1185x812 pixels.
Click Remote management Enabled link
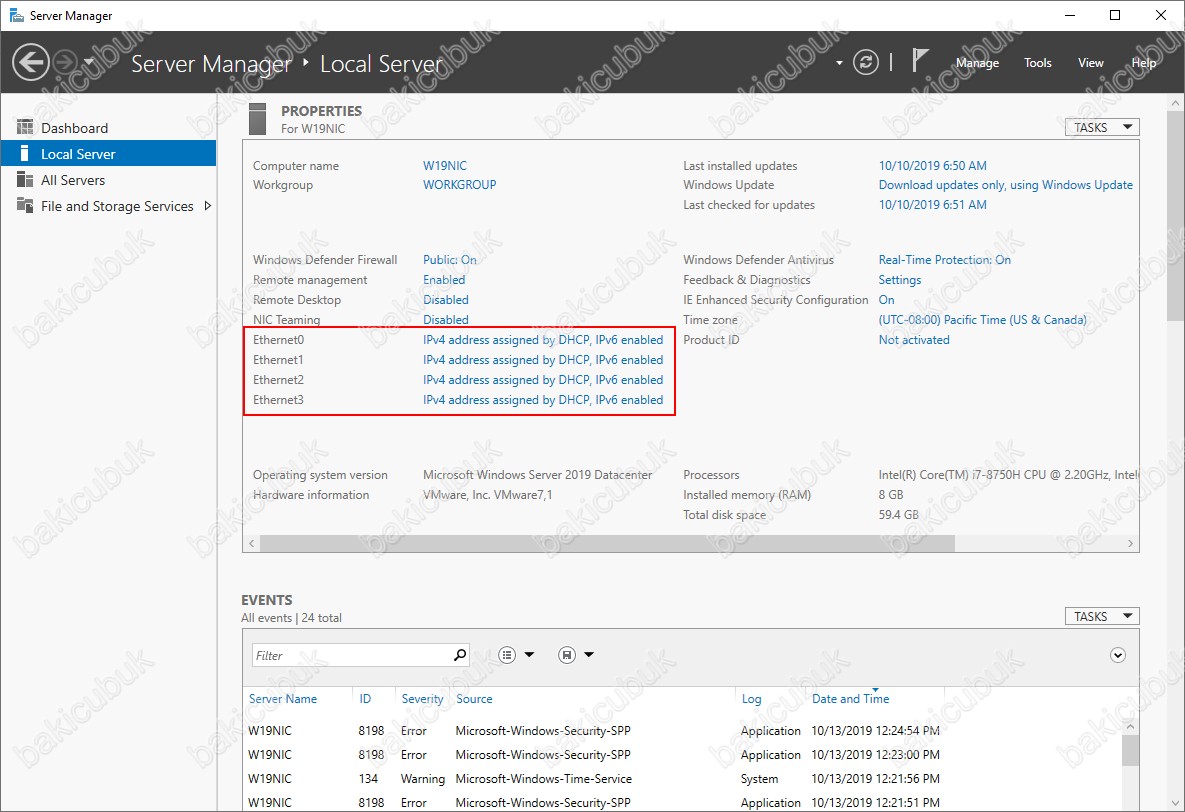click(x=444, y=280)
